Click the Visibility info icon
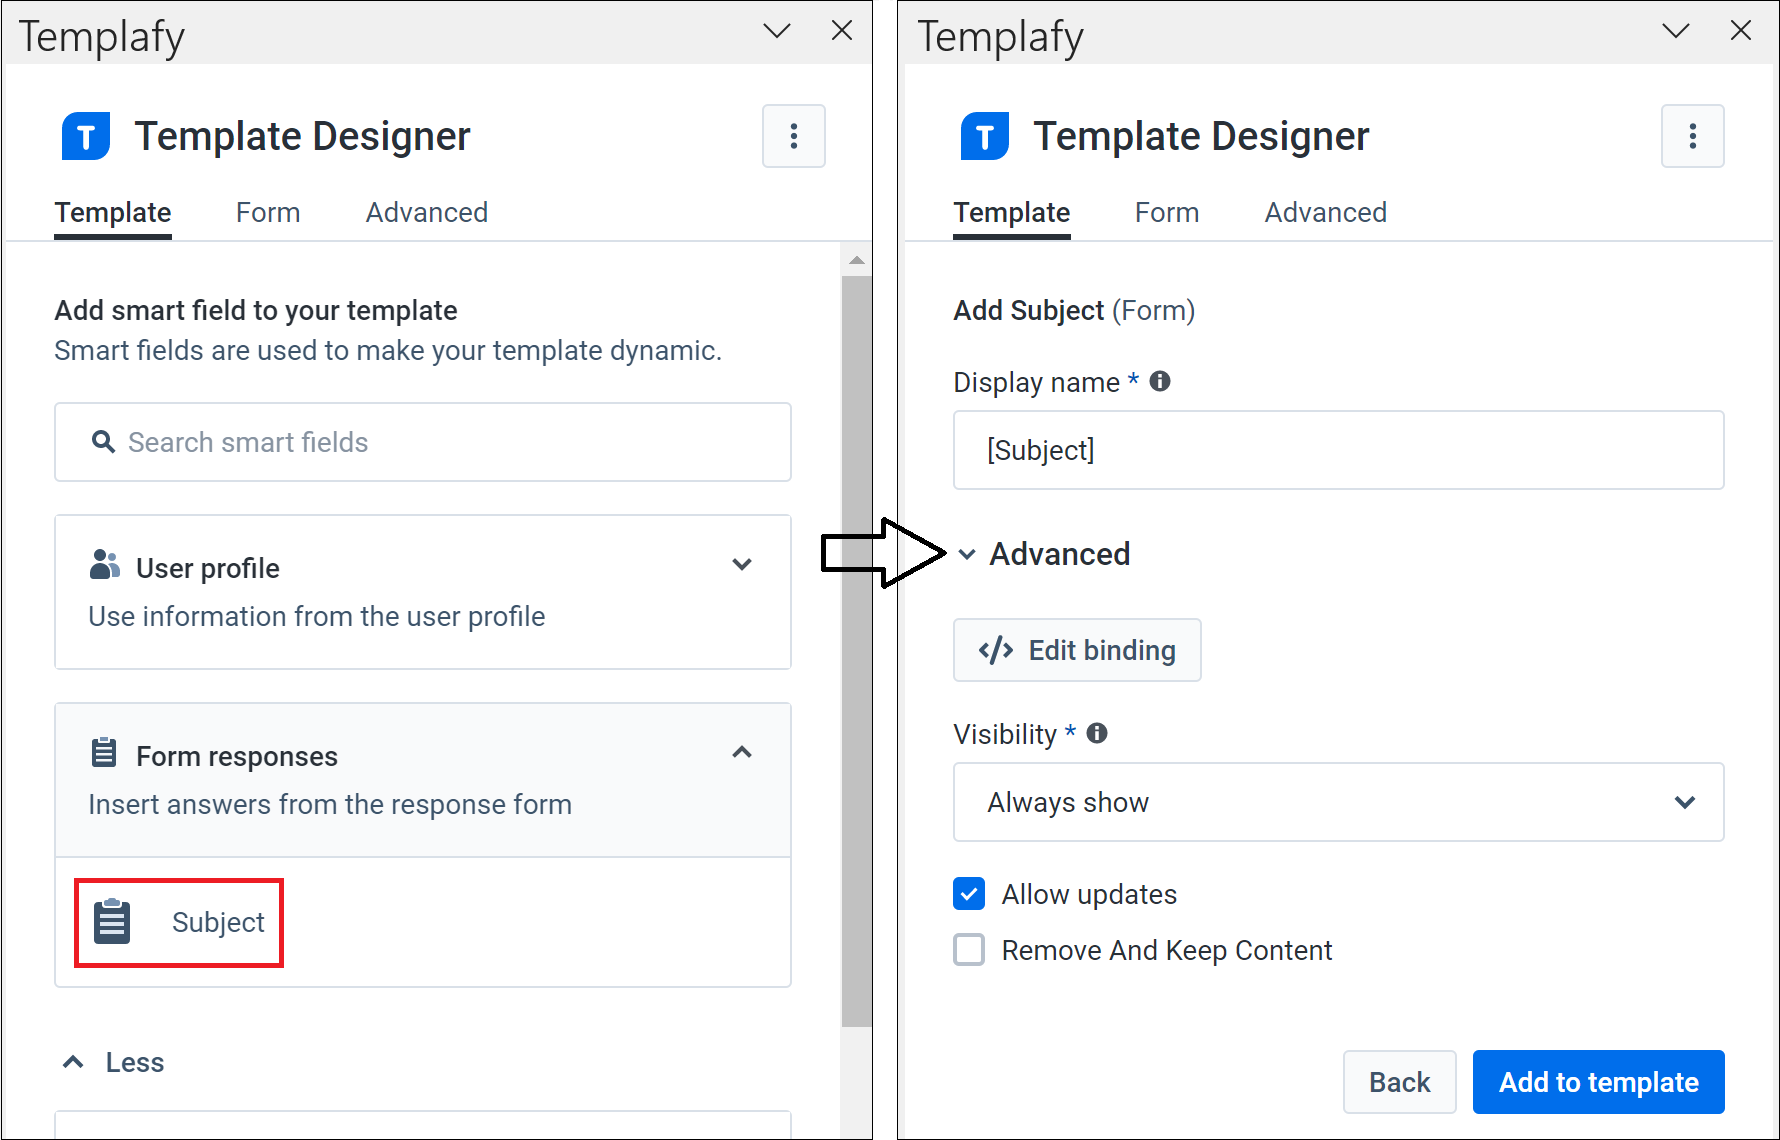The width and height of the screenshot is (1780, 1140). [x=1096, y=733]
